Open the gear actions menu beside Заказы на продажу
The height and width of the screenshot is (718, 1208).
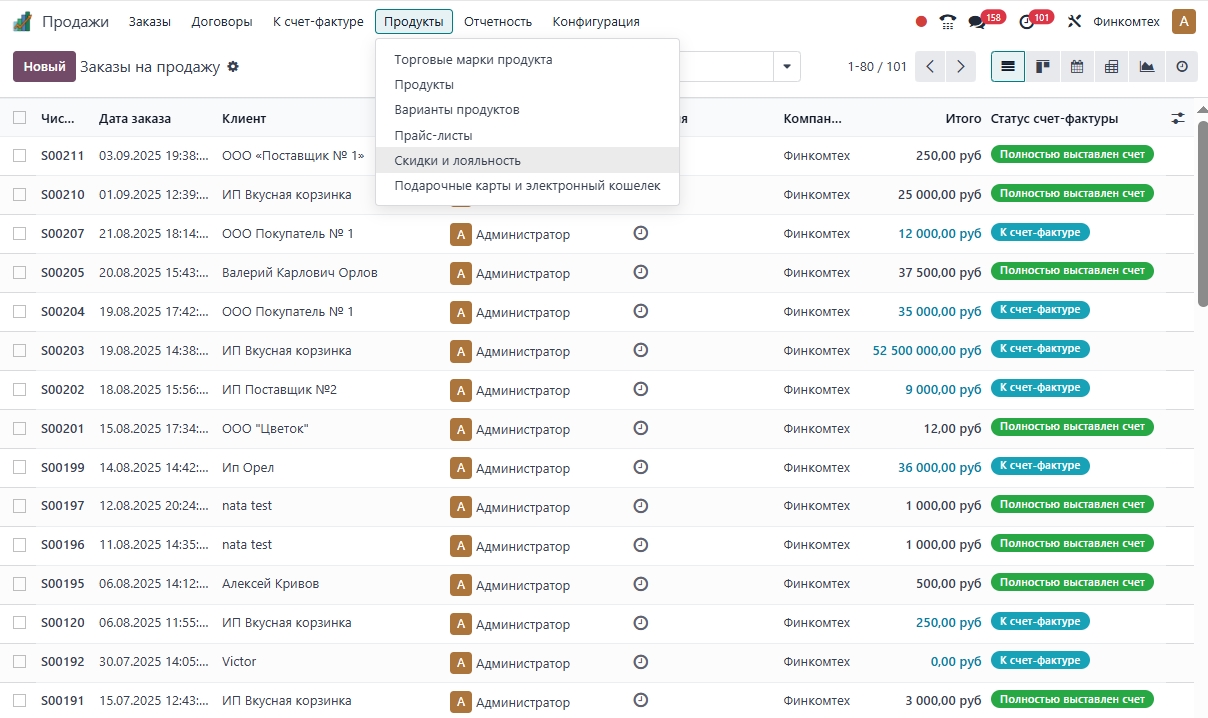(233, 67)
